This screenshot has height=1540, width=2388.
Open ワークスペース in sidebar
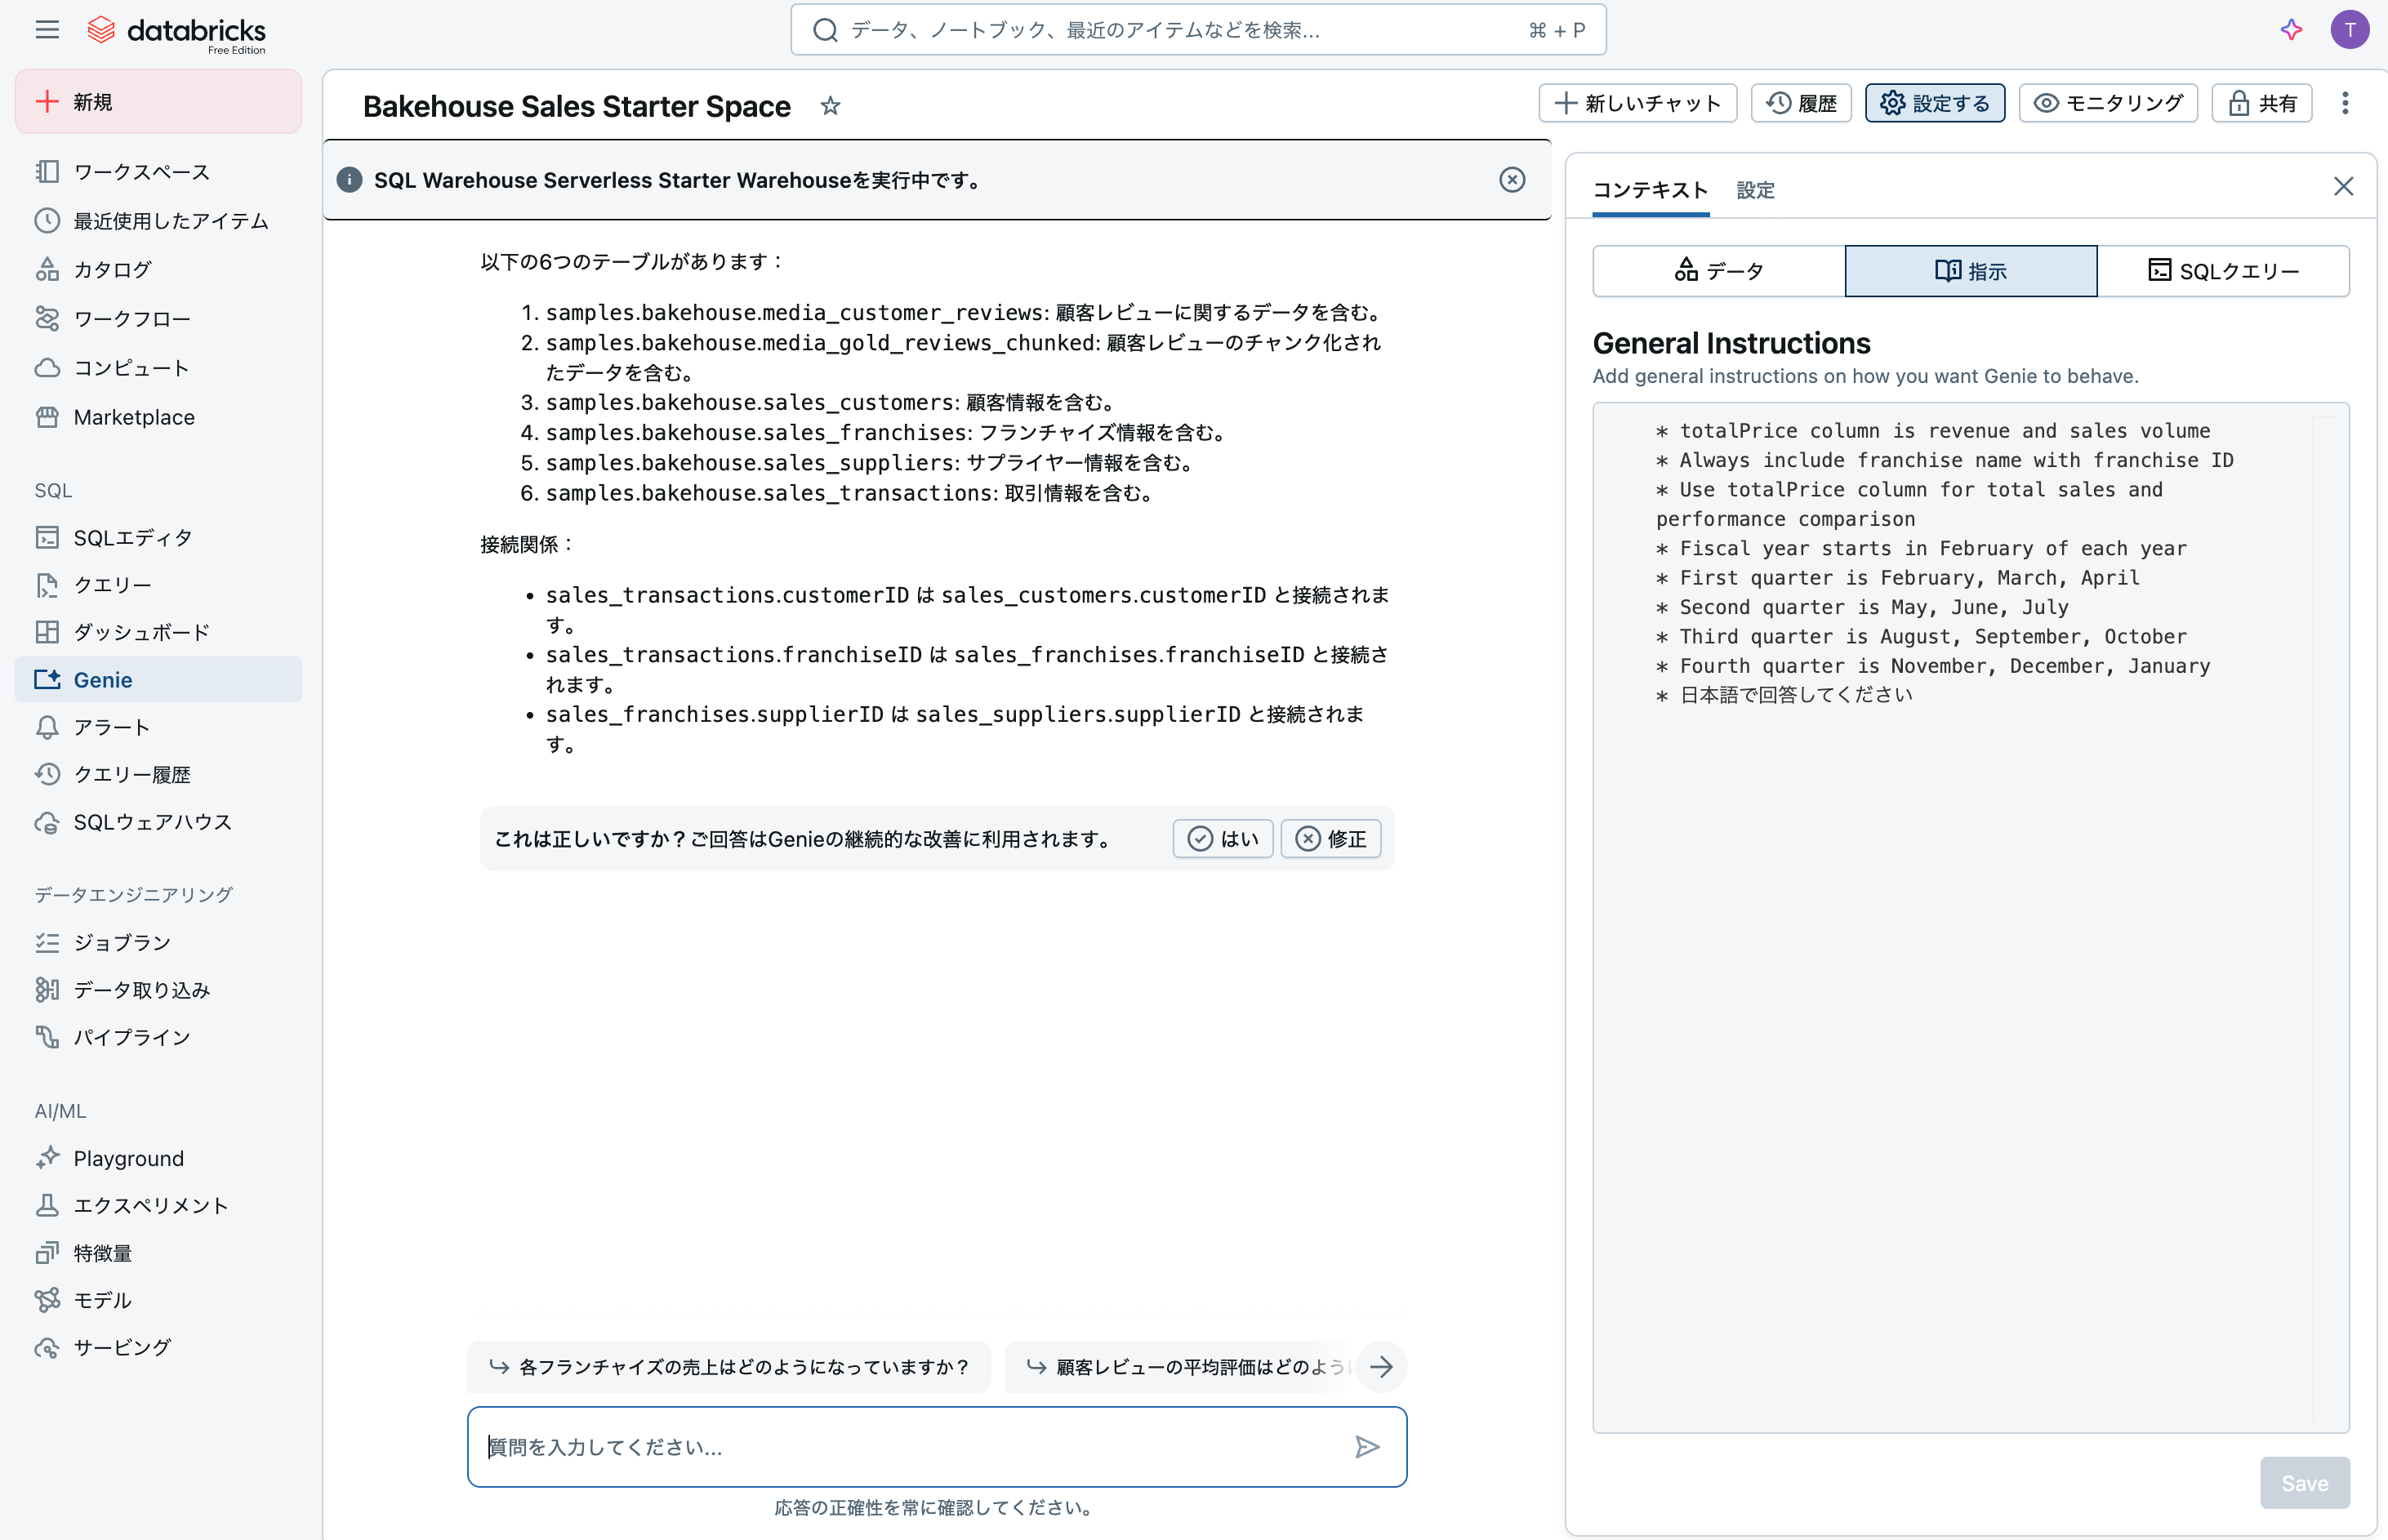click(158, 172)
